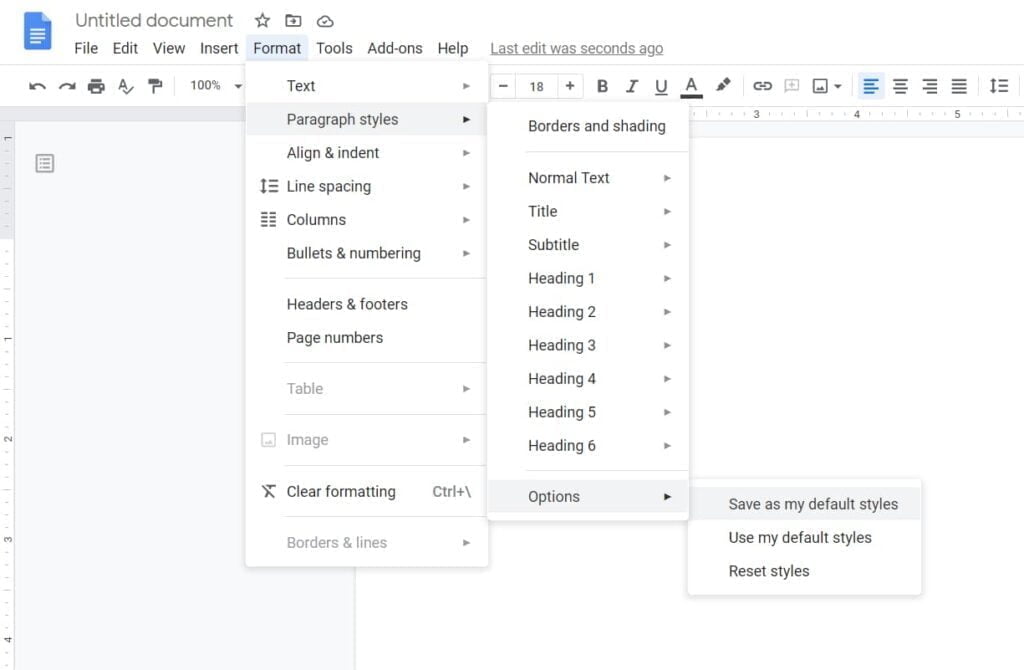Increase font size with plus button
1024x670 pixels.
[569, 86]
